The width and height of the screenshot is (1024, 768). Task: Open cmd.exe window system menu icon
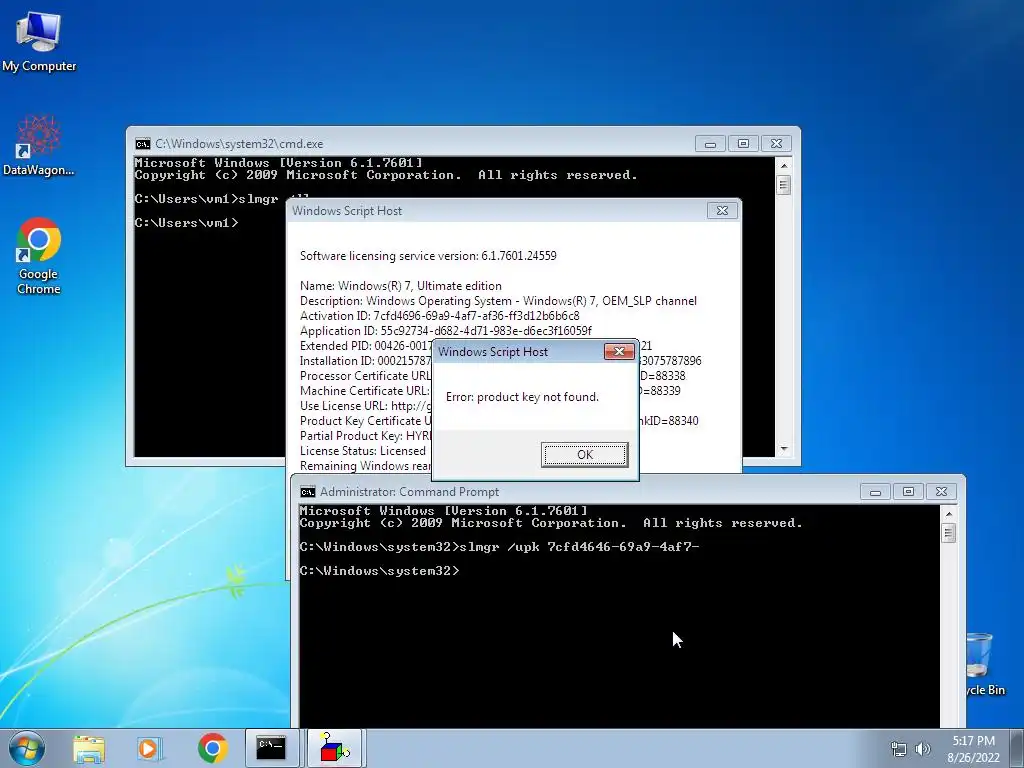[142, 144]
